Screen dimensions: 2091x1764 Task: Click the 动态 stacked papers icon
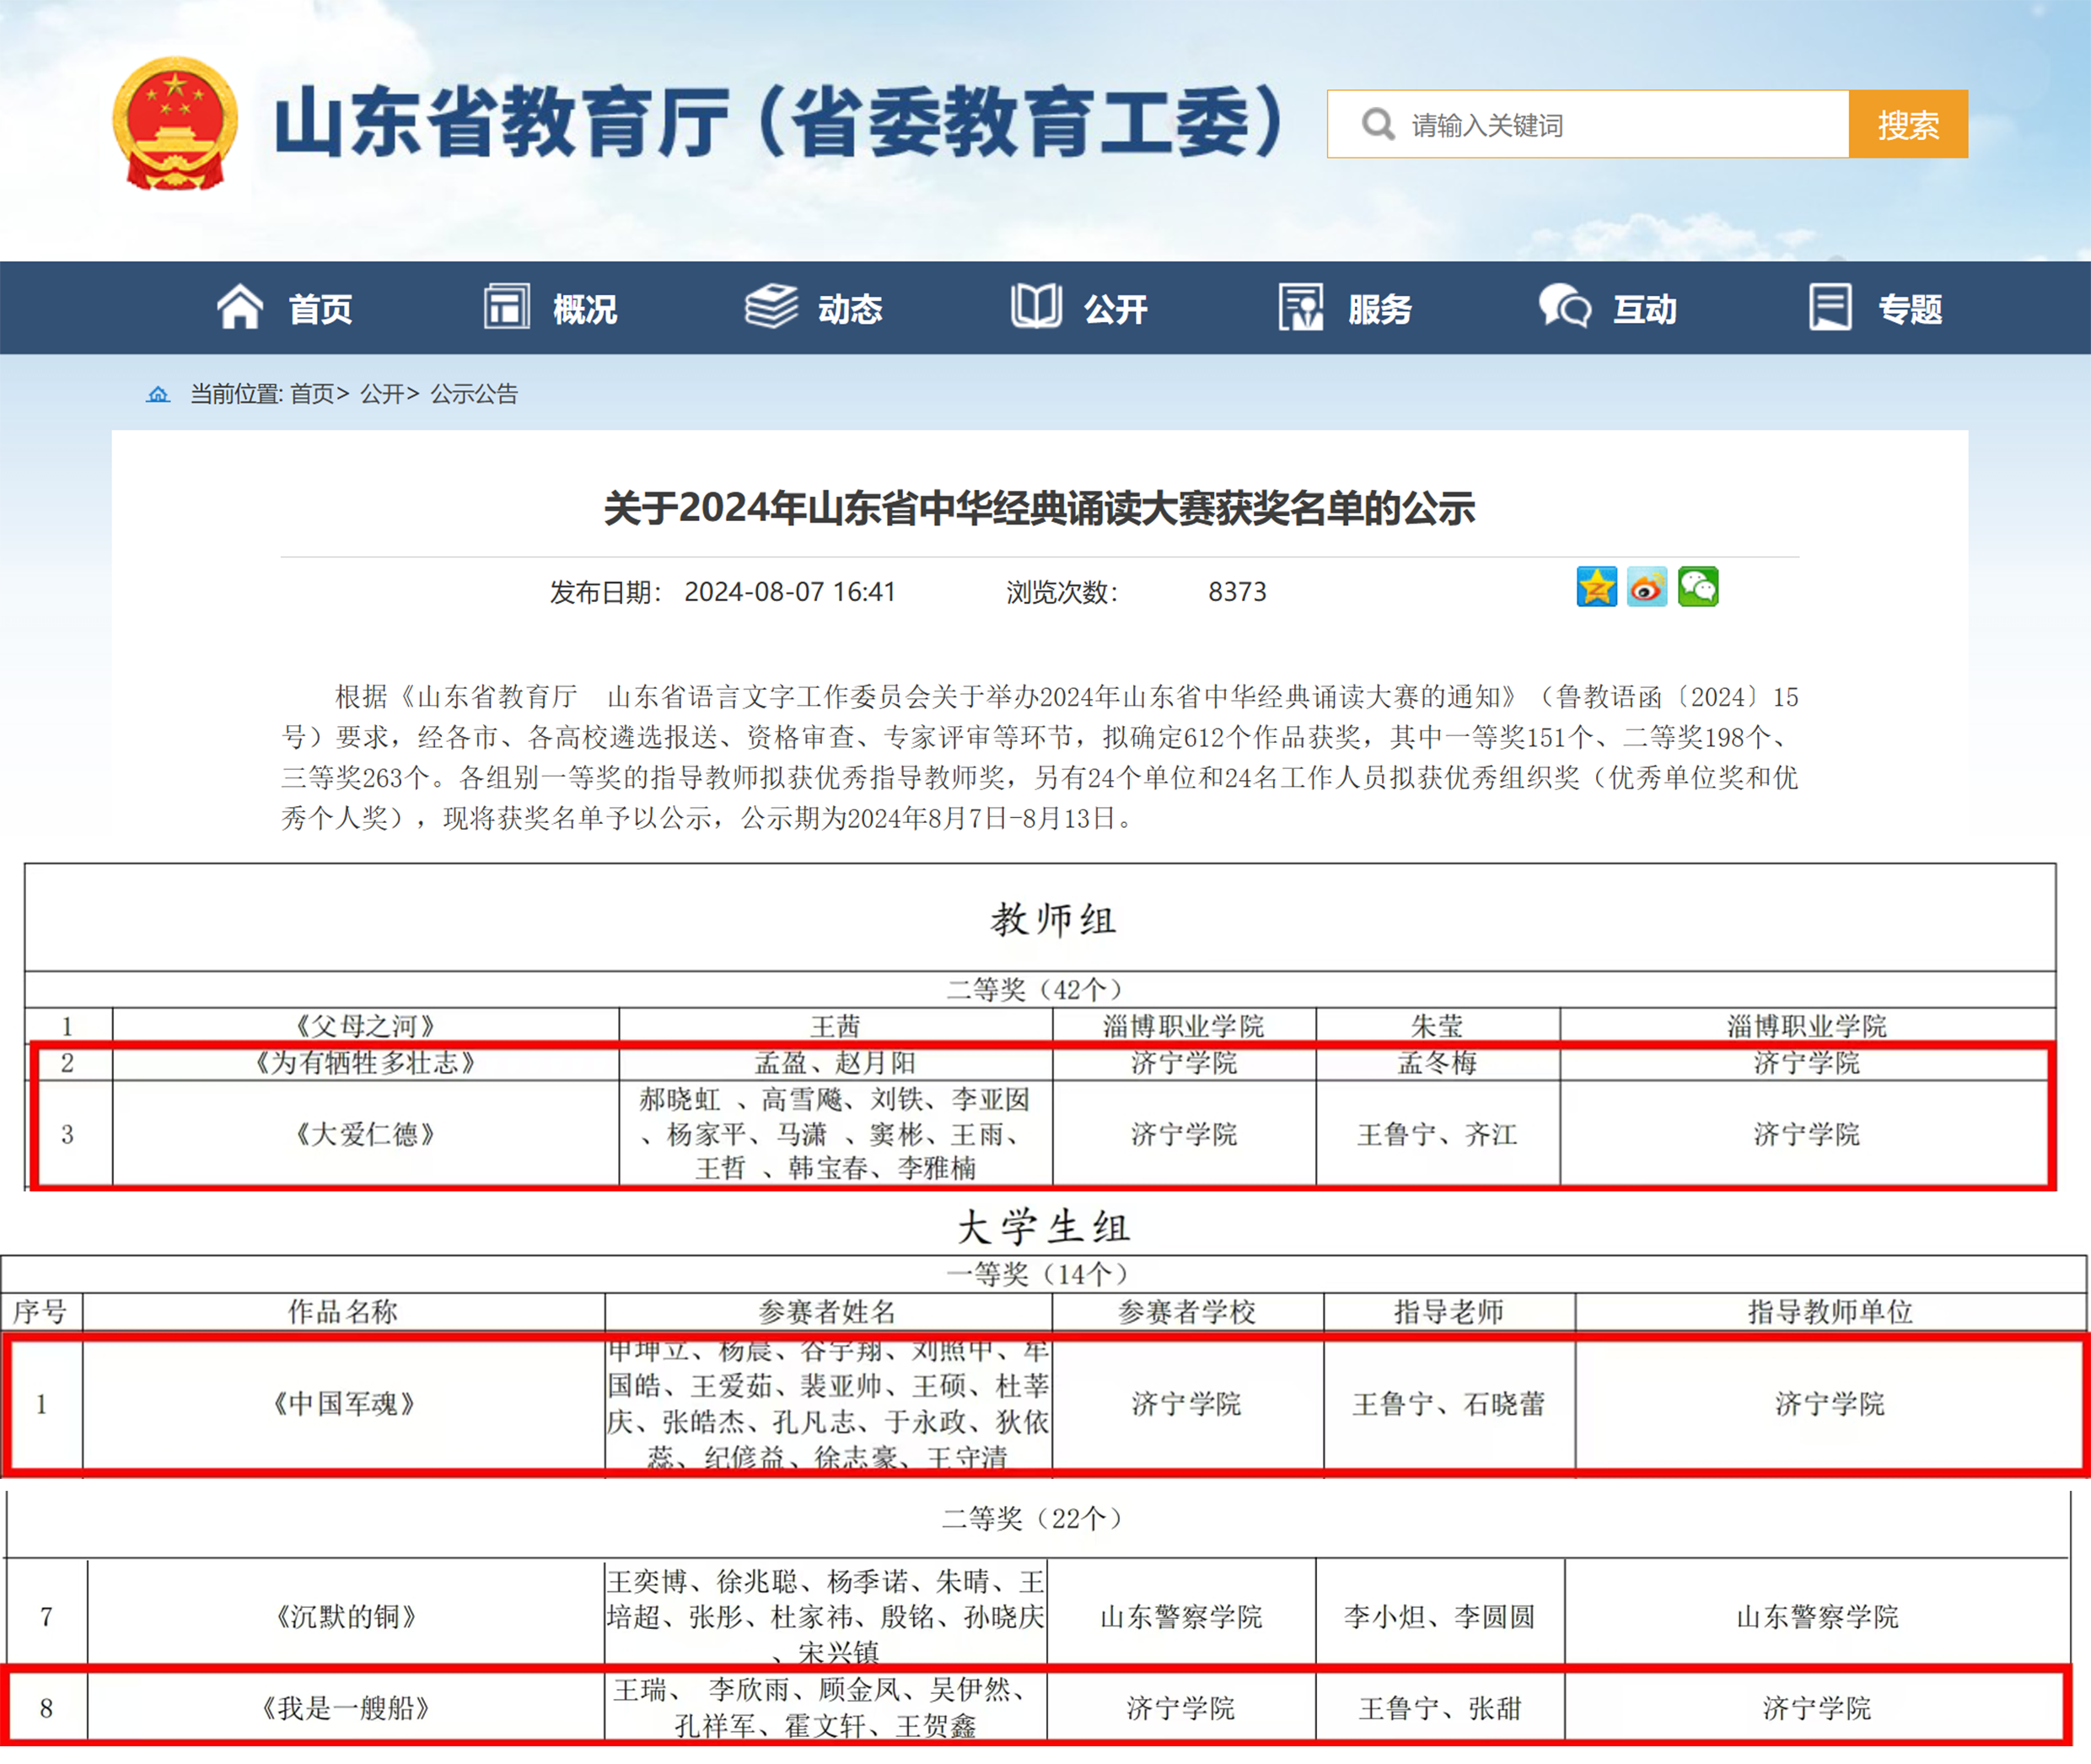(x=771, y=307)
